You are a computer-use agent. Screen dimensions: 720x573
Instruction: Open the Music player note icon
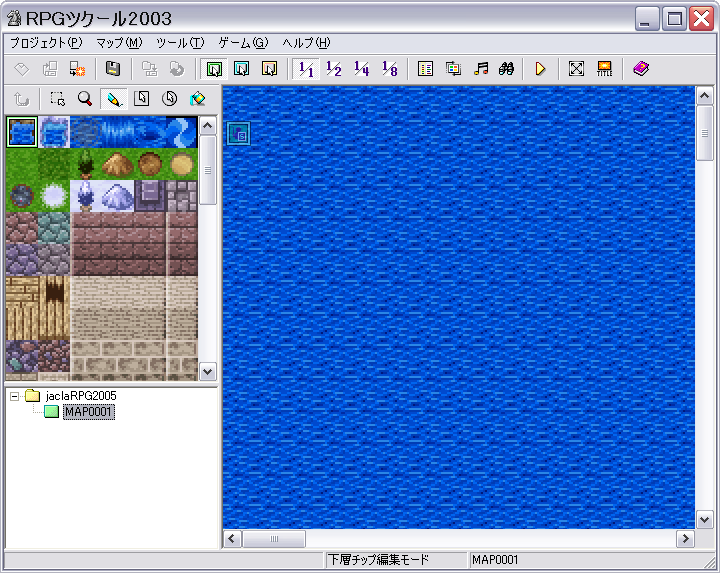pos(481,69)
